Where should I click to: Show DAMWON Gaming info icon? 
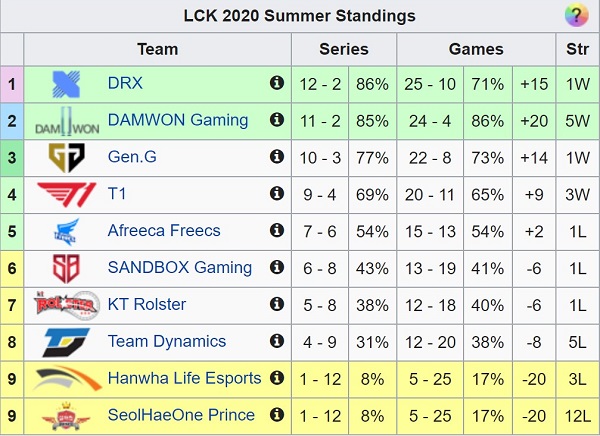pos(277,121)
